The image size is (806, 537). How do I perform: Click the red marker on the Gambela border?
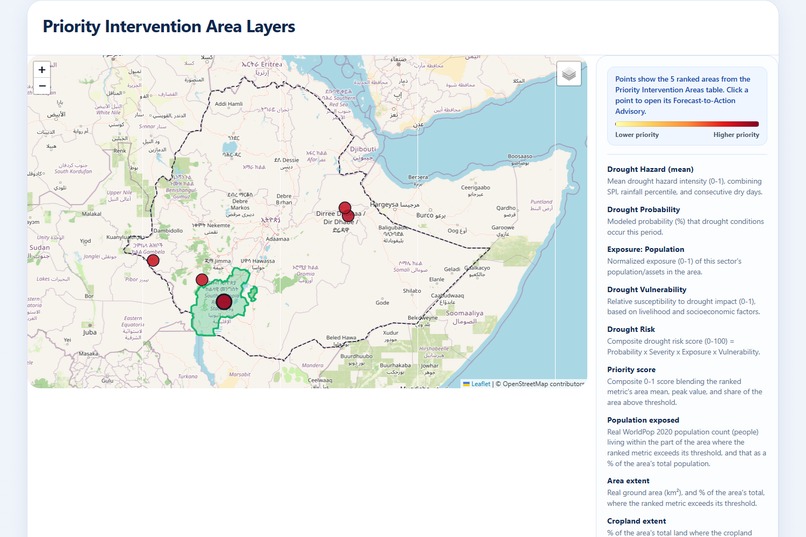tap(153, 261)
